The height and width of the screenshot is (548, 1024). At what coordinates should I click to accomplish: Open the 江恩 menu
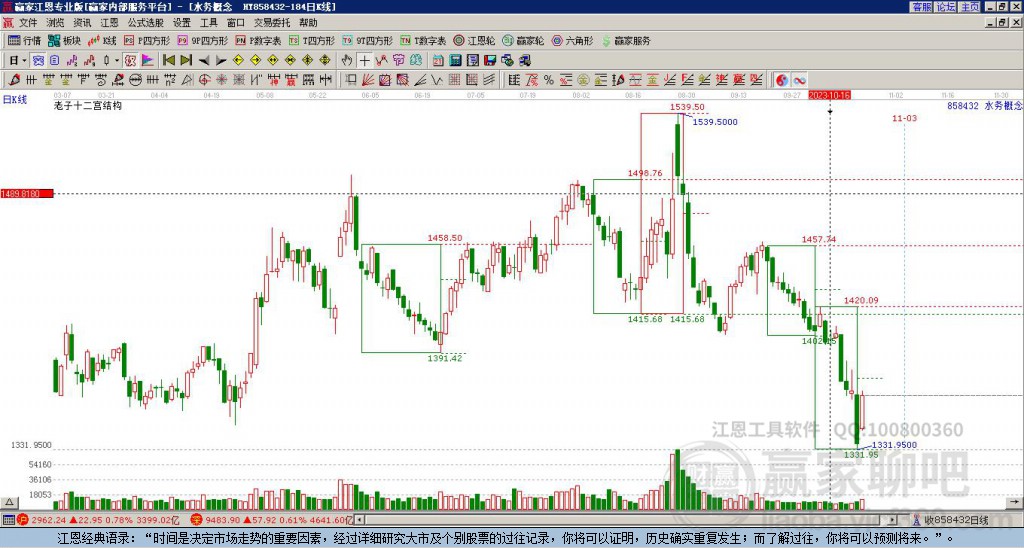click(x=109, y=23)
